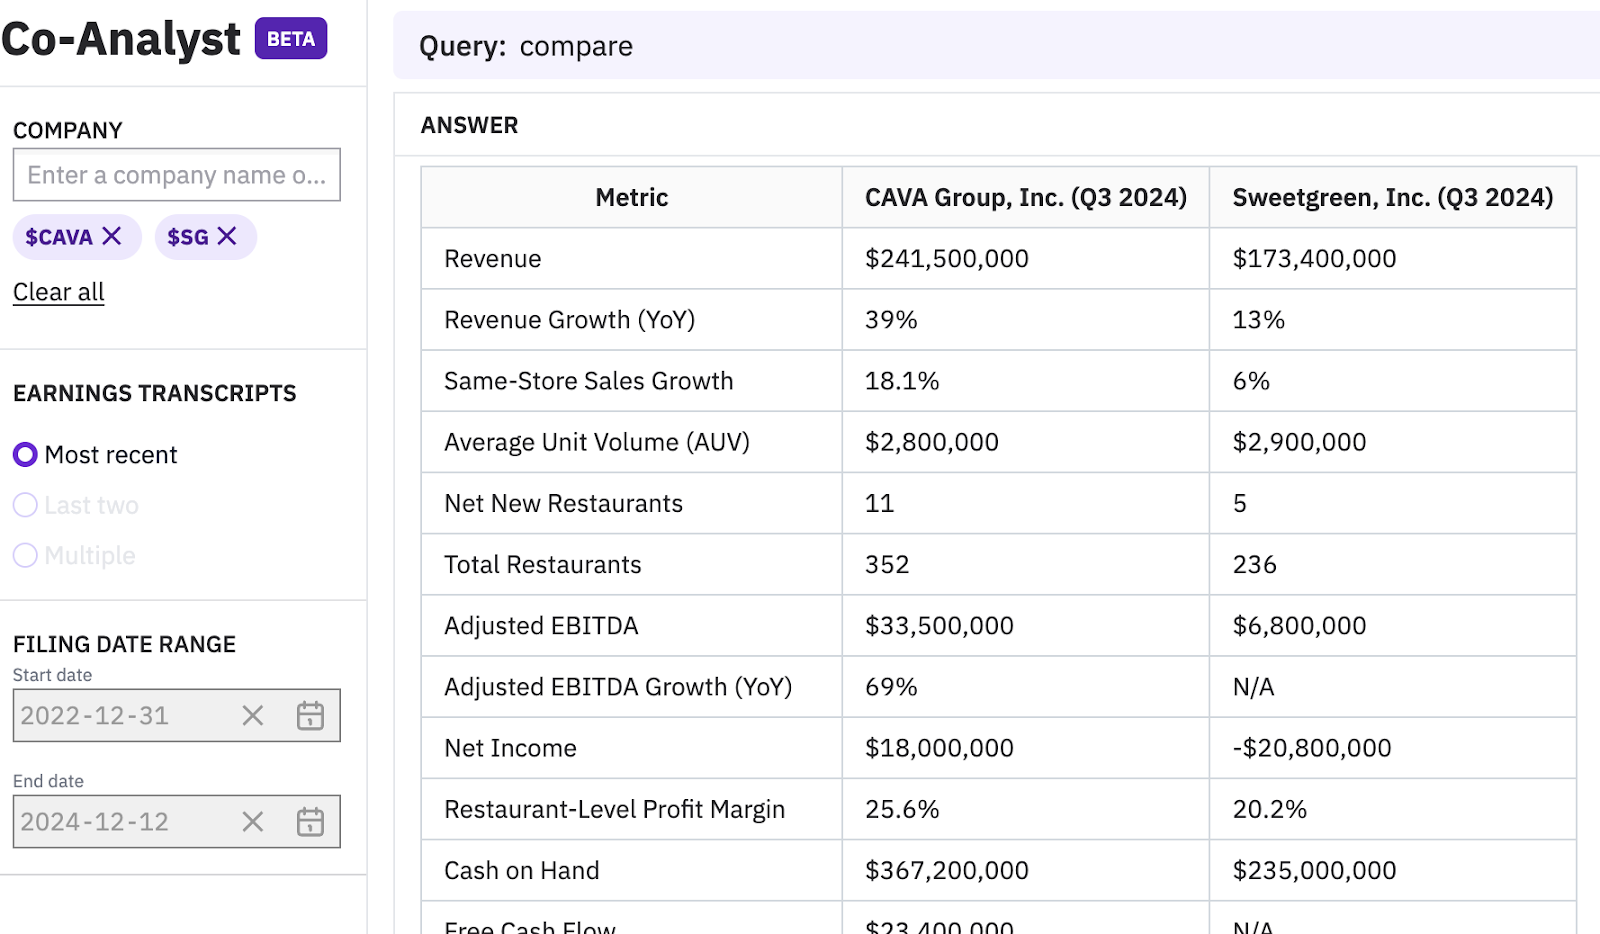The image size is (1600, 934).
Task: Click the end date text field
Action: click(120, 822)
